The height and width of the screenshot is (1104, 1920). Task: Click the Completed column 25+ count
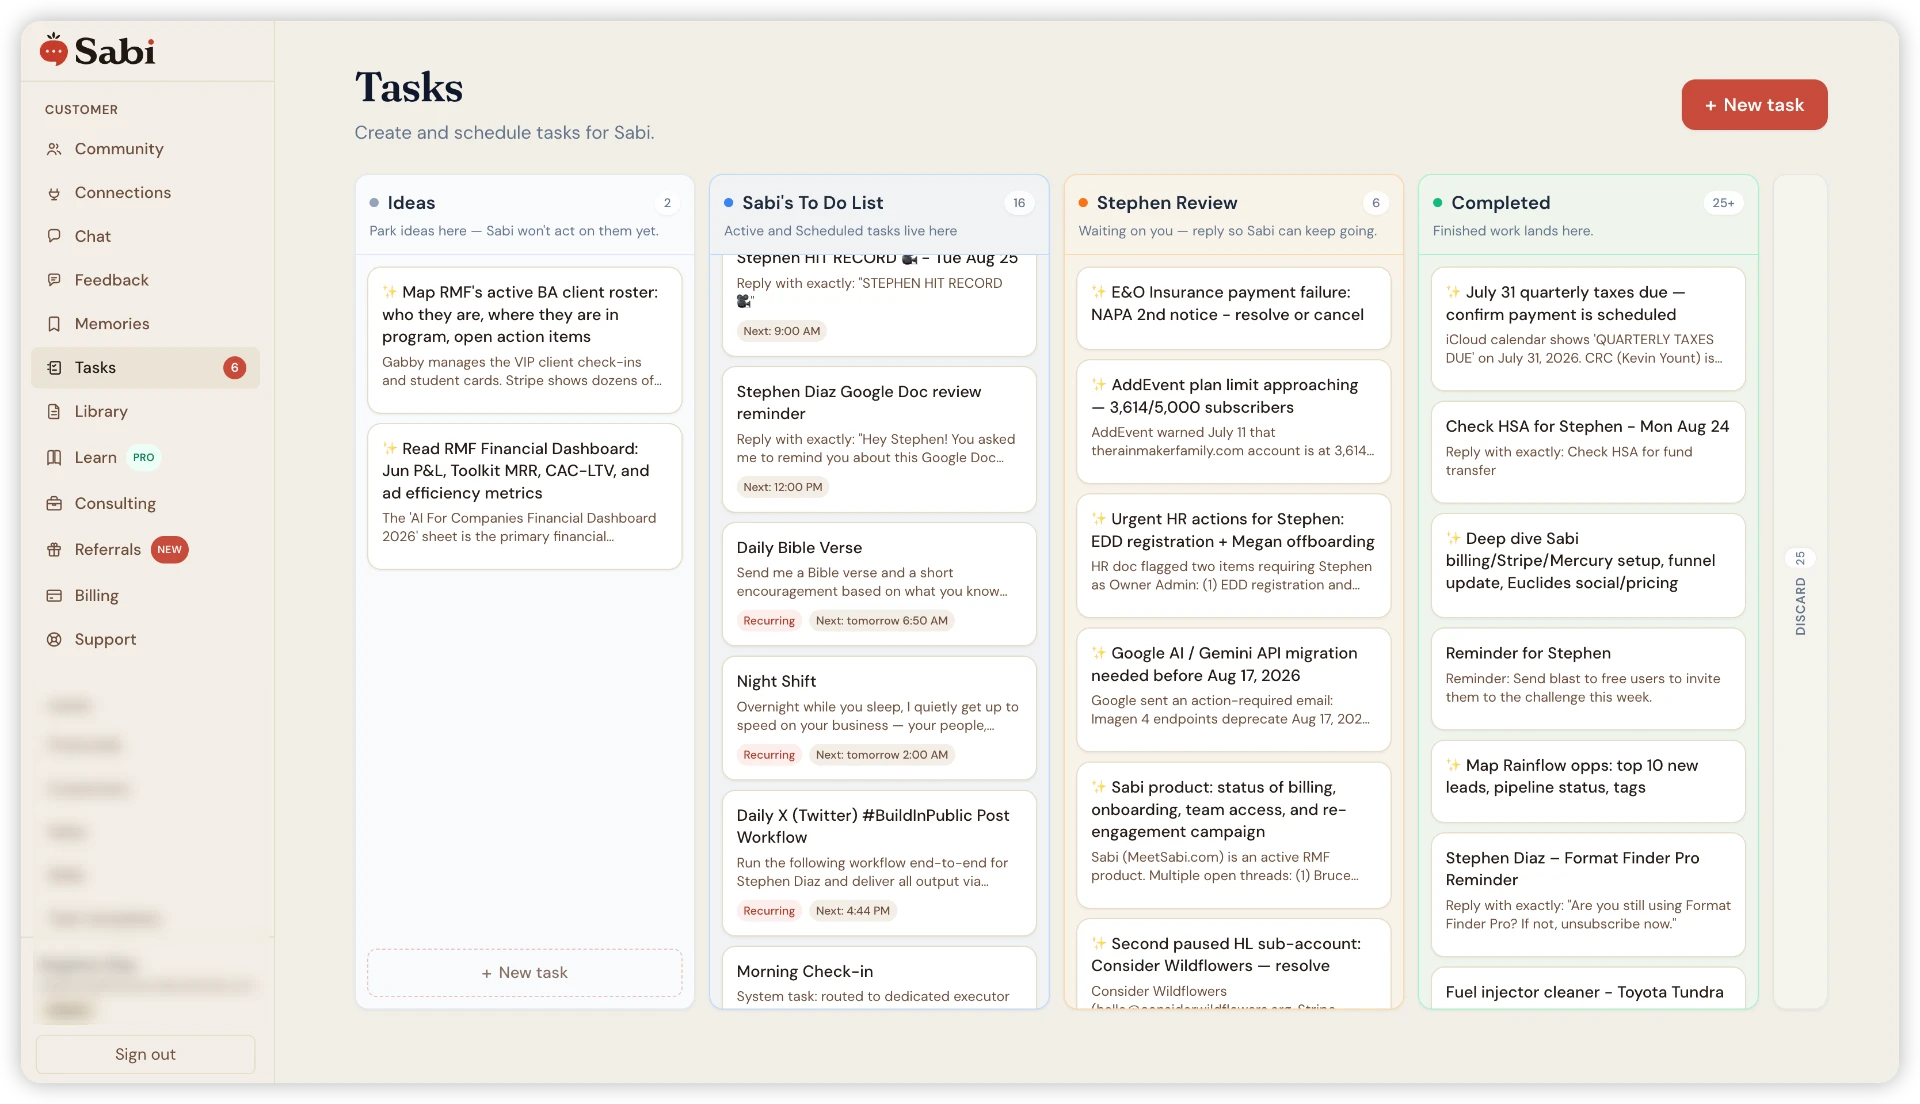pos(1723,203)
